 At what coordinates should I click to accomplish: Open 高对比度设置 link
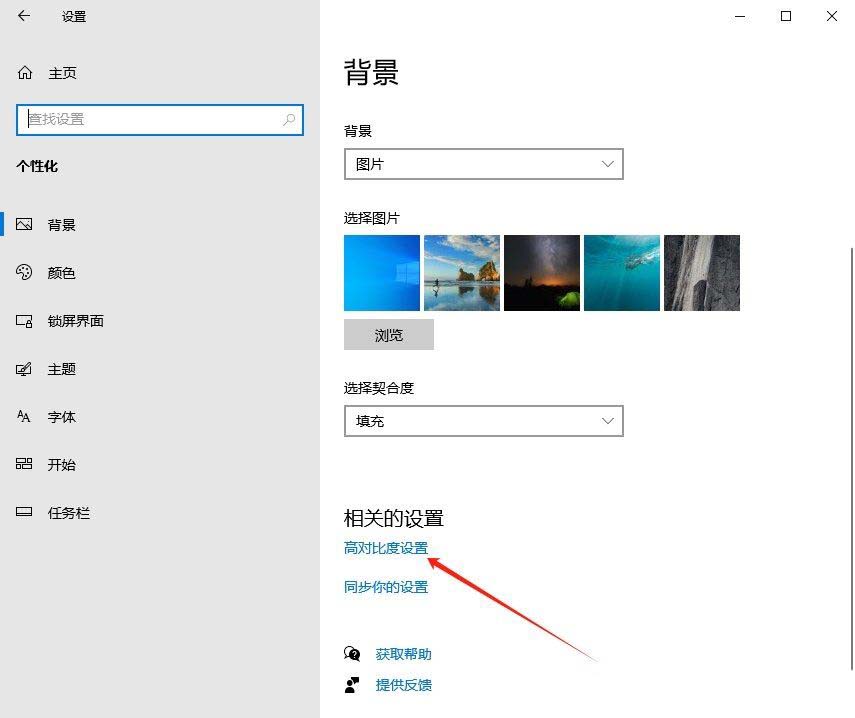pos(386,548)
